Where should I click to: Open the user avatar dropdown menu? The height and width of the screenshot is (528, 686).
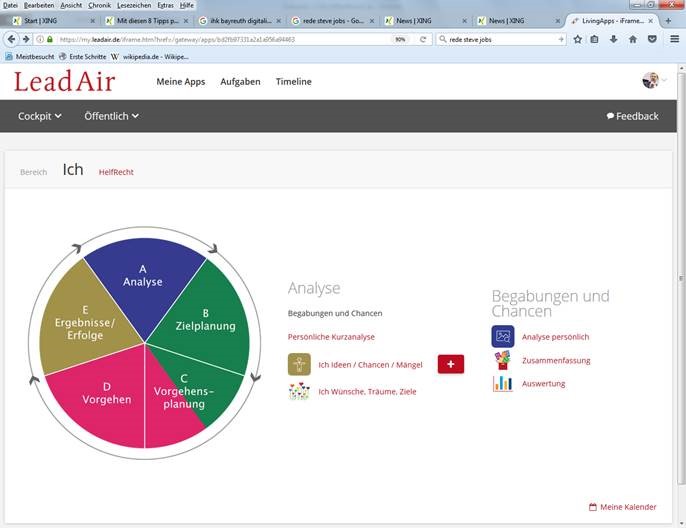(x=654, y=81)
